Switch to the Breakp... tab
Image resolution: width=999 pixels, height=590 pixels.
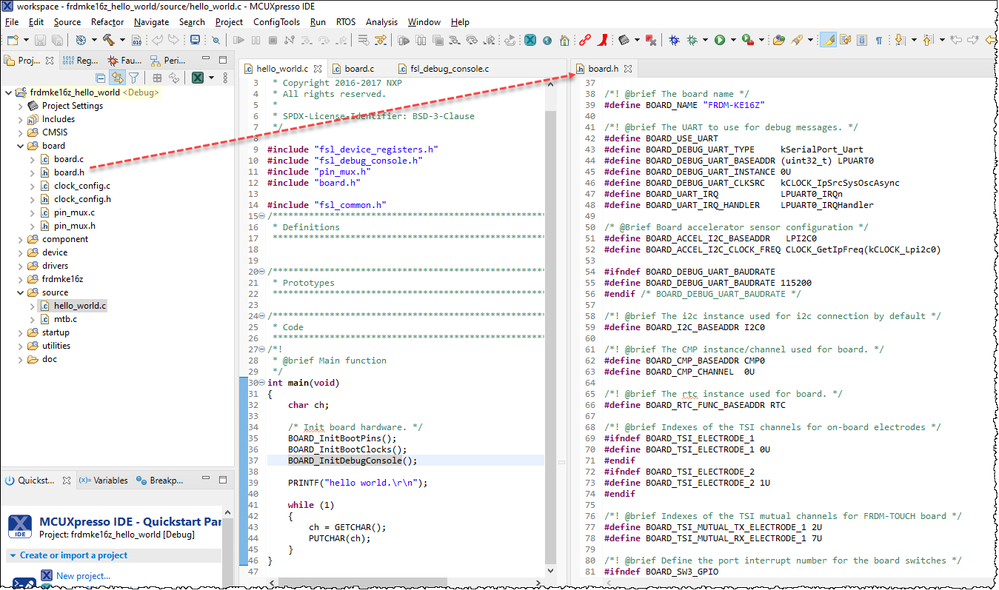(x=159, y=480)
